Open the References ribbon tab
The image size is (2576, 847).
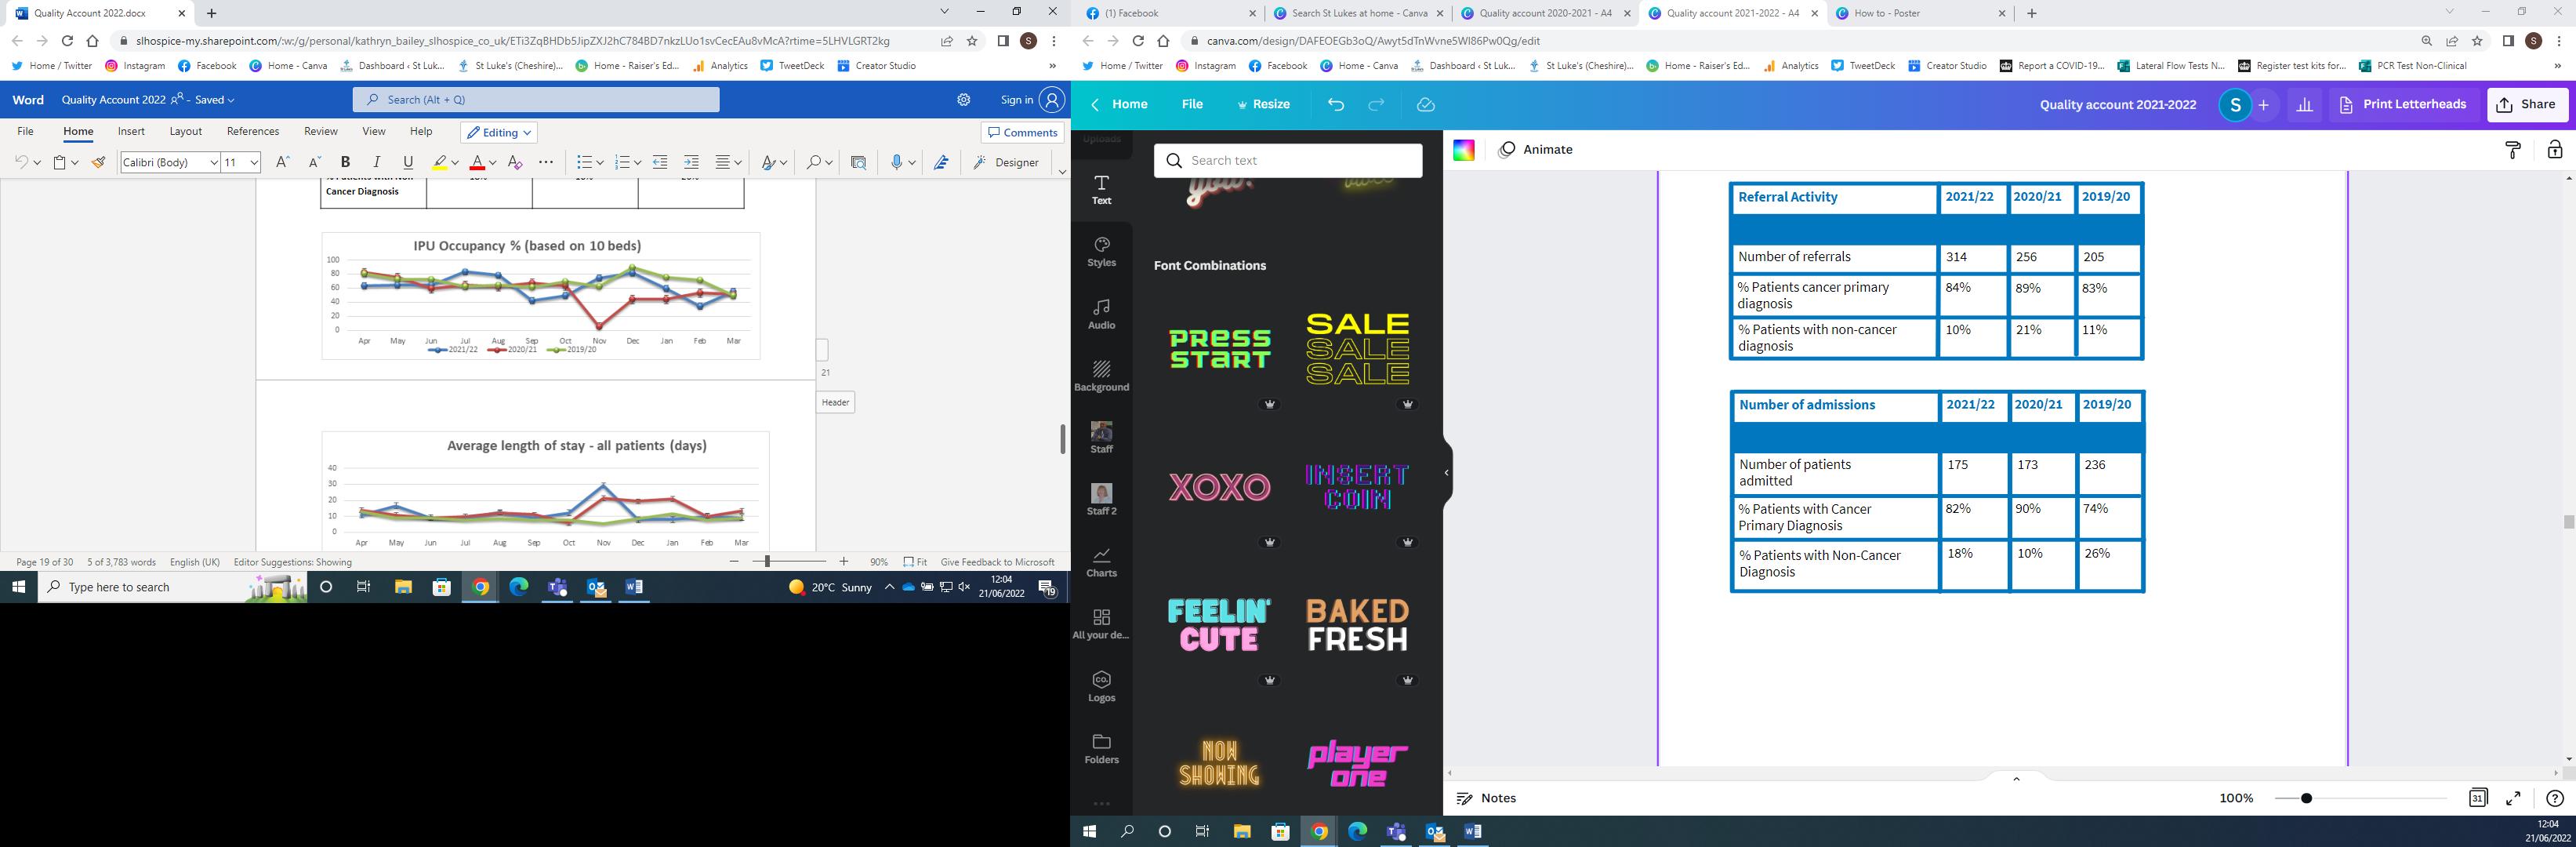[252, 131]
